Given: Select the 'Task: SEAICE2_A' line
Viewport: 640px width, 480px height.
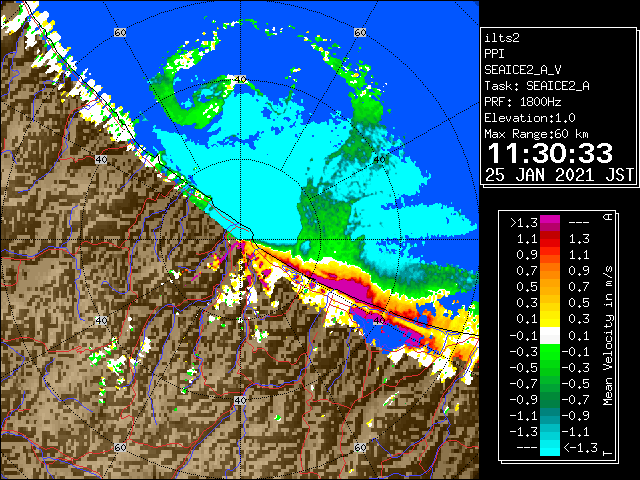Looking at the screenshot, I should coord(537,86).
